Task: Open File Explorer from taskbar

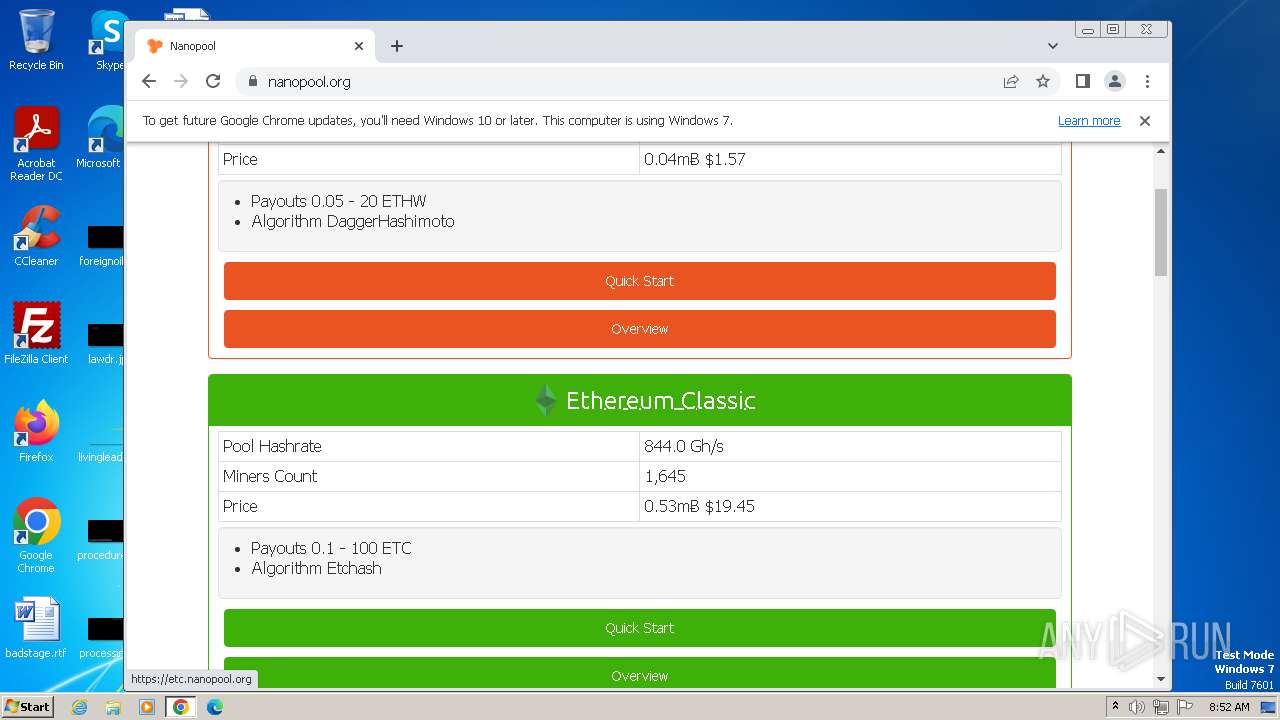Action: click(113, 707)
